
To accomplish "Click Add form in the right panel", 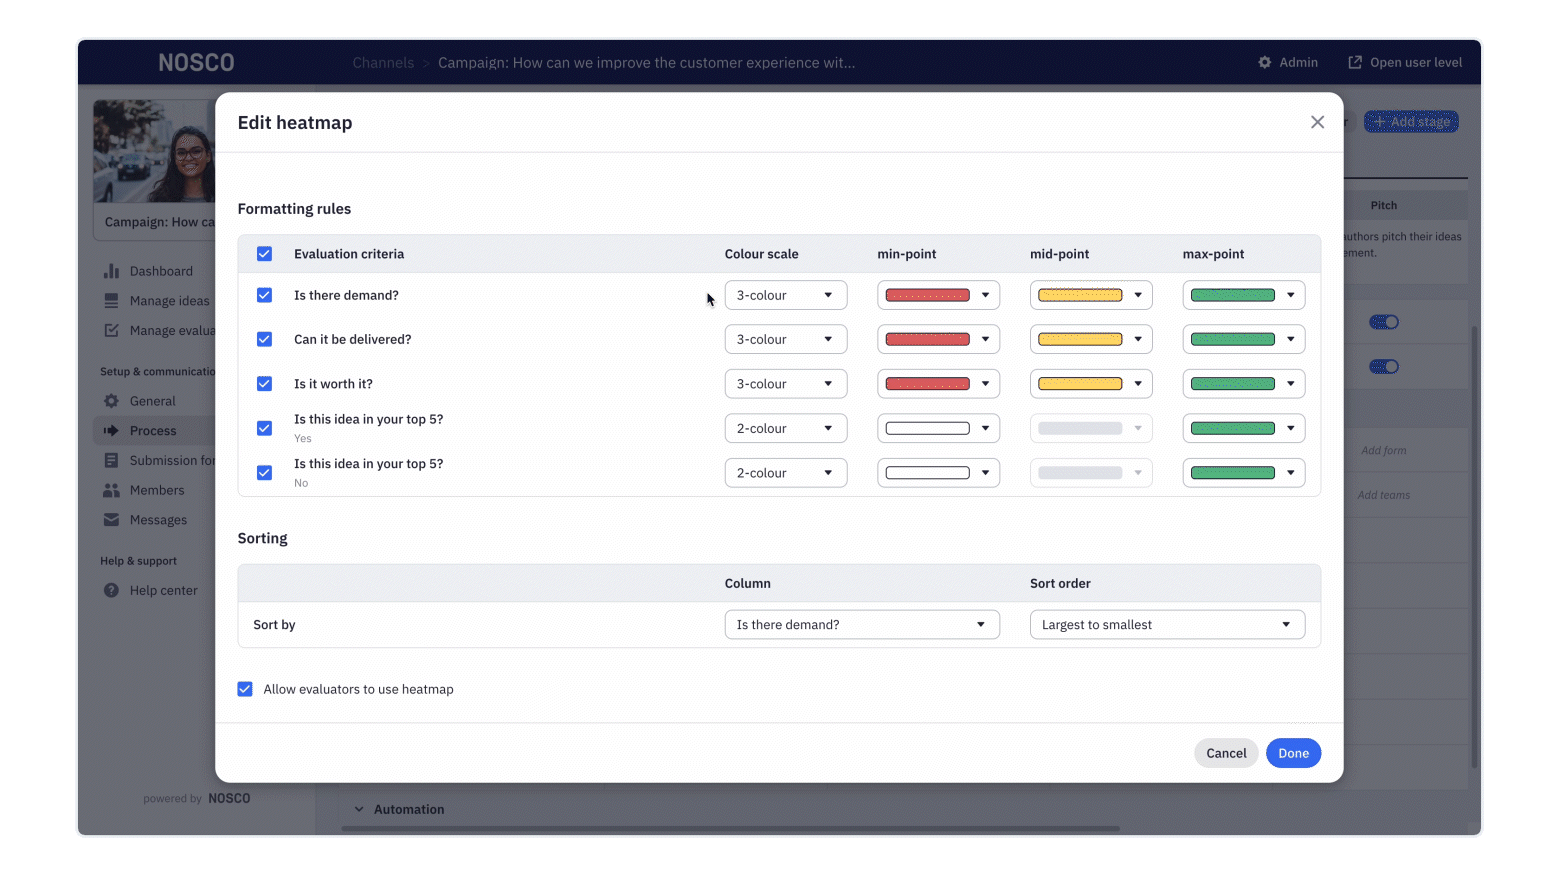I will coord(1384,450).
